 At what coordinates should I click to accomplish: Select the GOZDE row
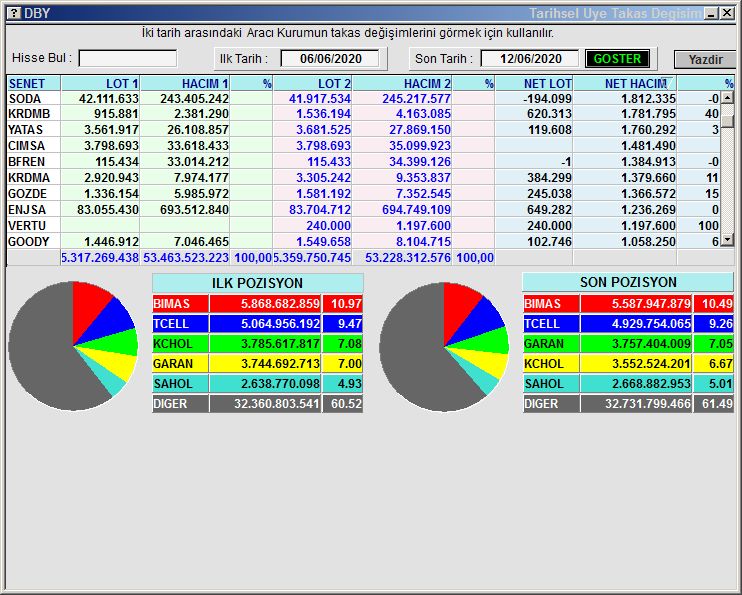point(363,194)
